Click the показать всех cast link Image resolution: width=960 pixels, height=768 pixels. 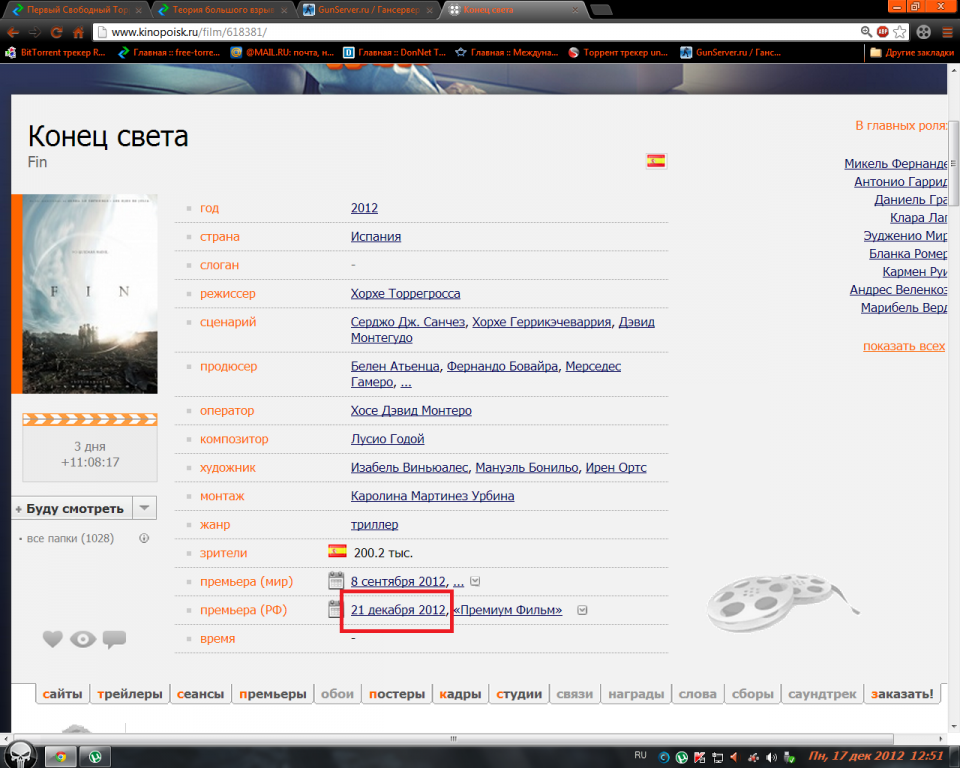903,346
